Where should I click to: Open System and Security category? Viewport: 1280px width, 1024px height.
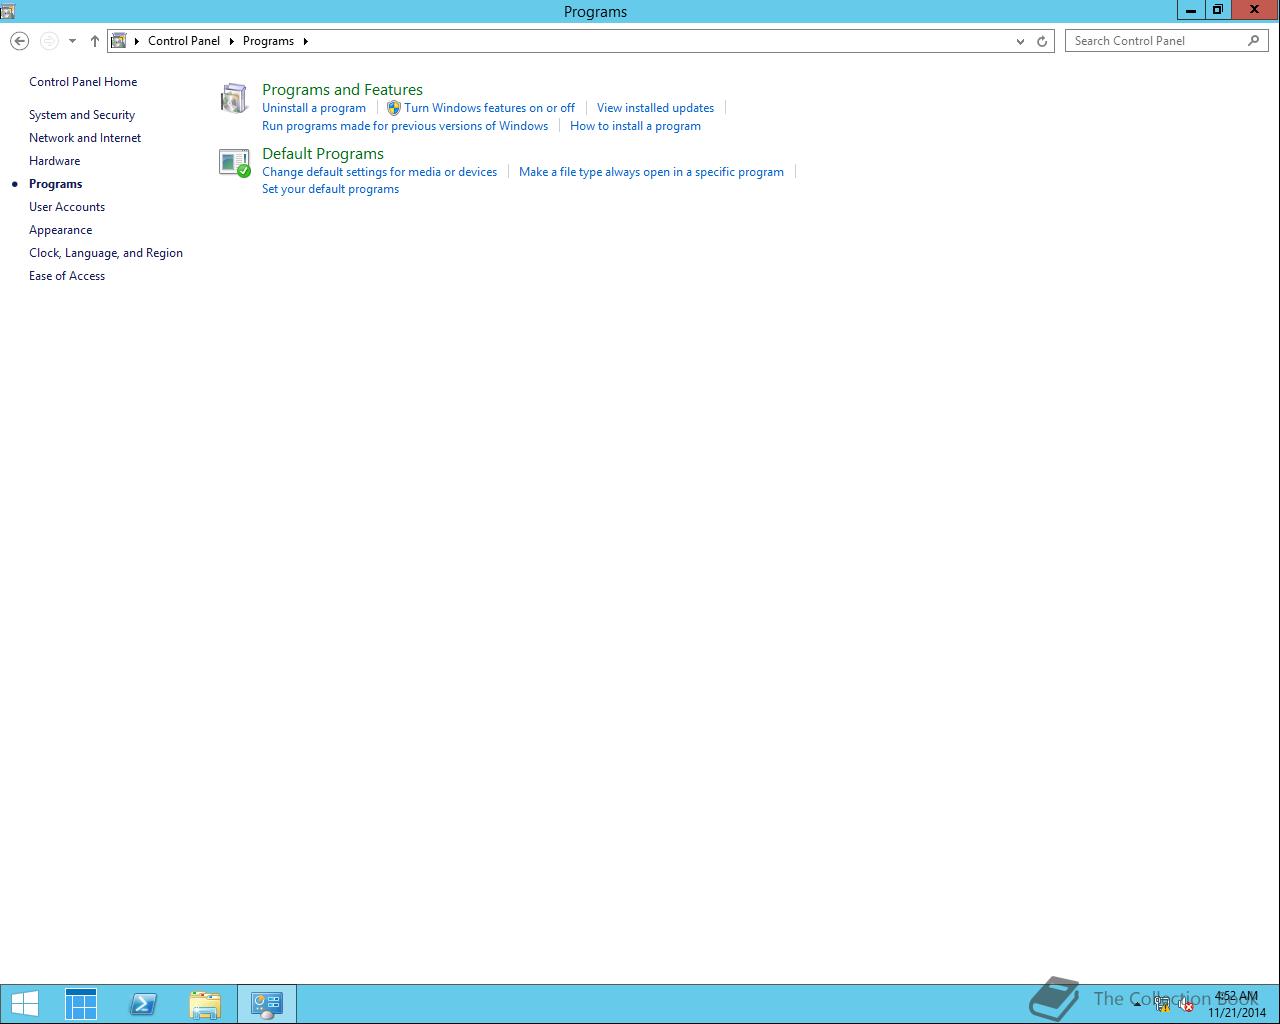82,115
